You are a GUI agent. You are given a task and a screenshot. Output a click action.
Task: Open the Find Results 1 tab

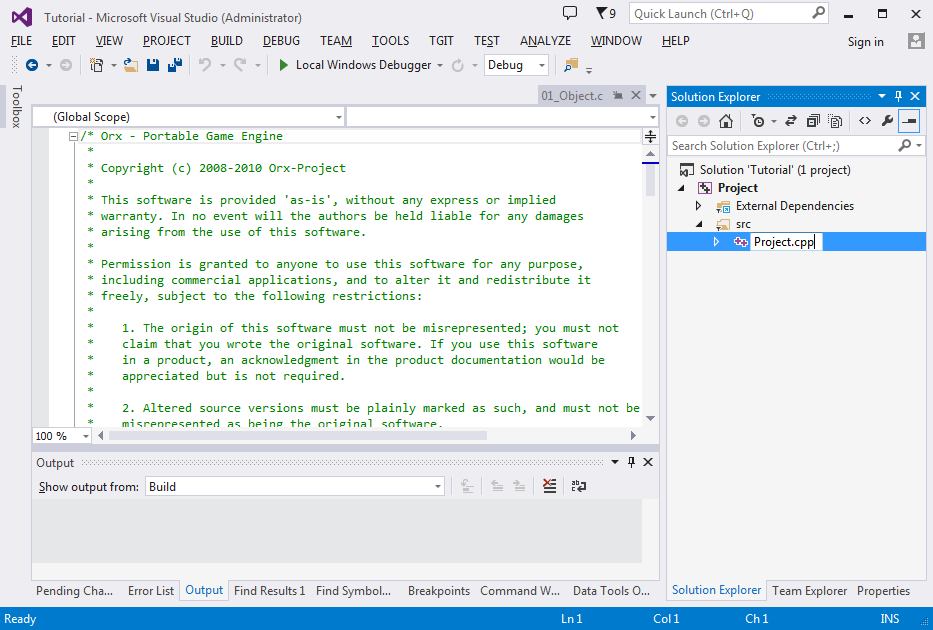pyautogui.click(x=270, y=591)
